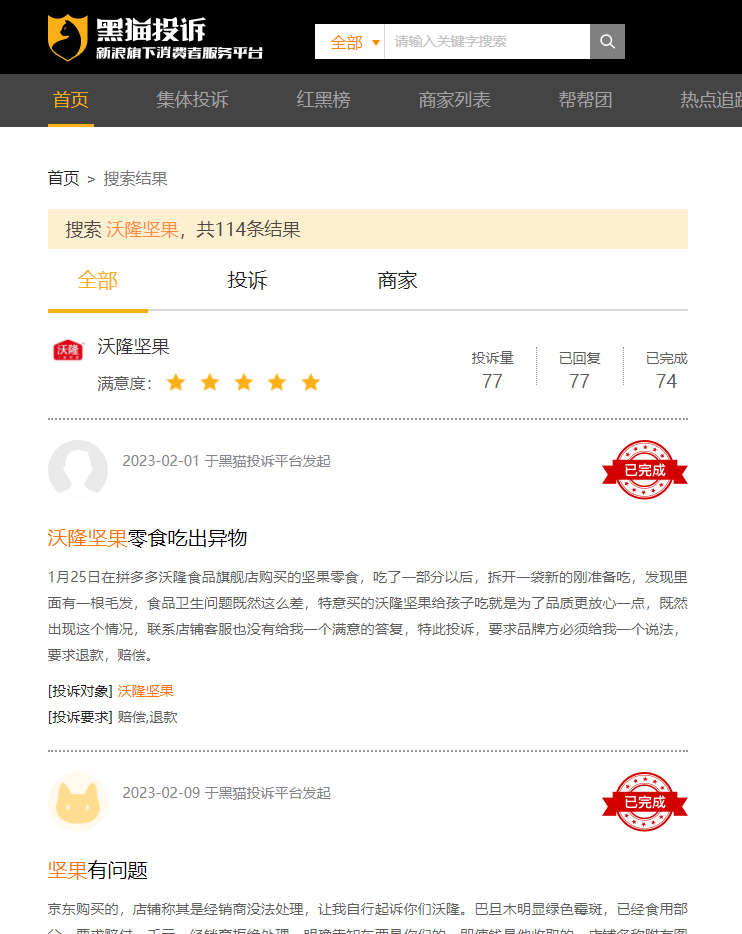Click the gray default user avatar
This screenshot has height=934, width=742.
(x=78, y=470)
